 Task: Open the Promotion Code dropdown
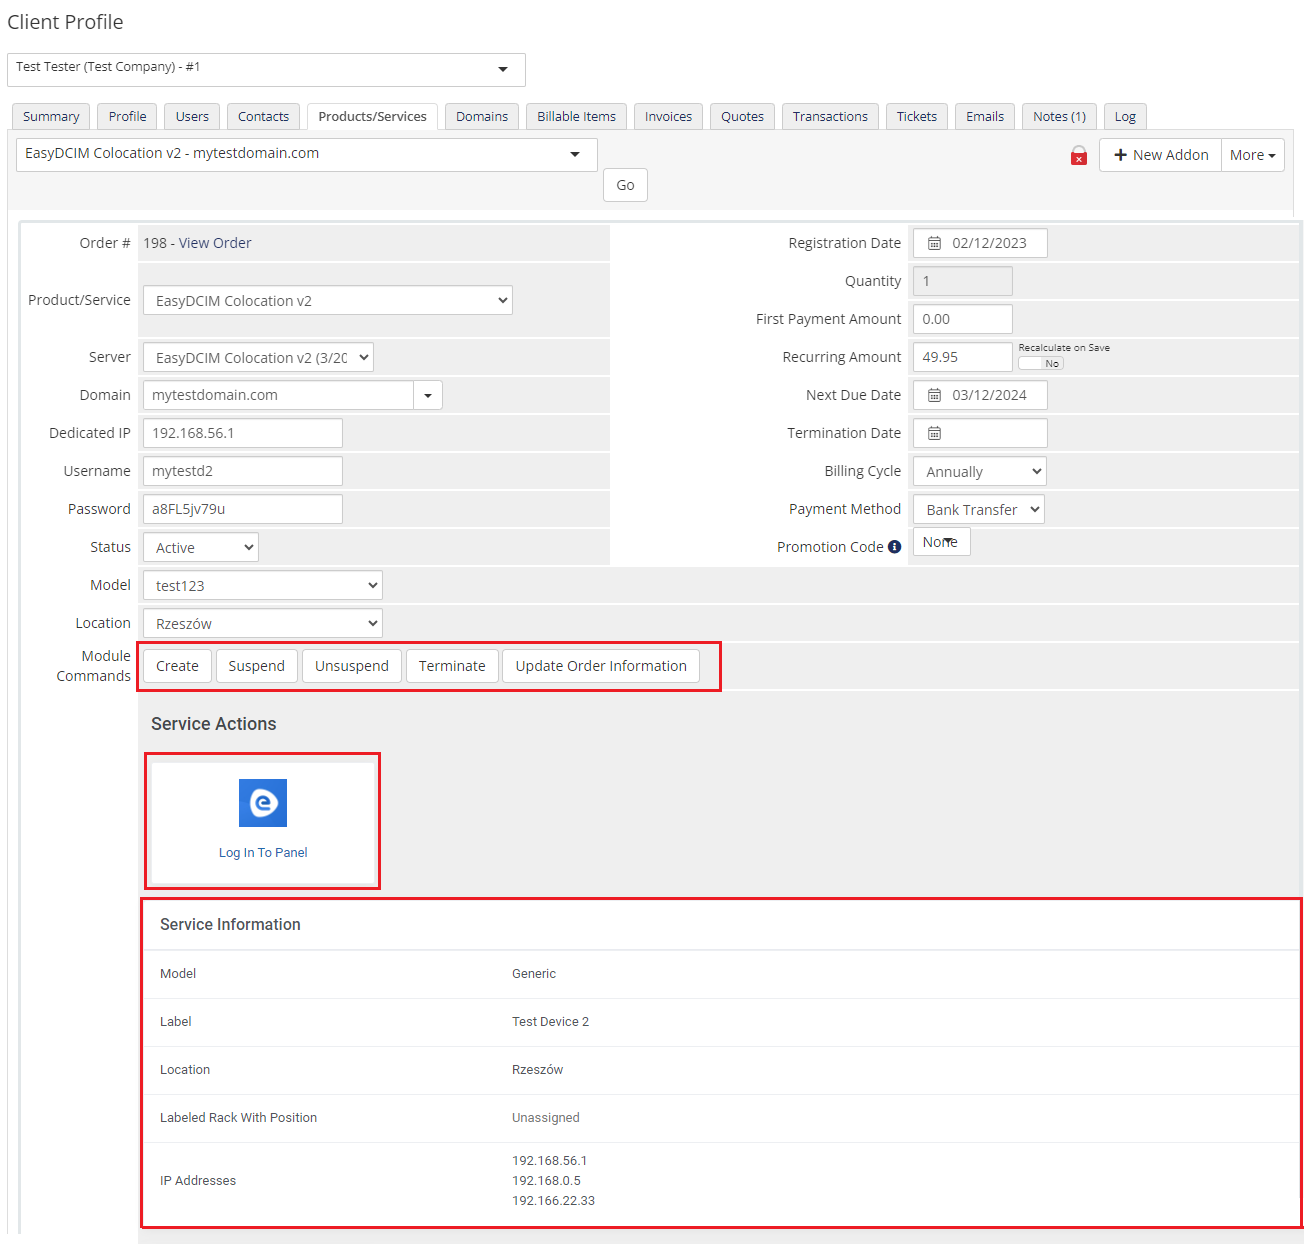[x=942, y=542]
